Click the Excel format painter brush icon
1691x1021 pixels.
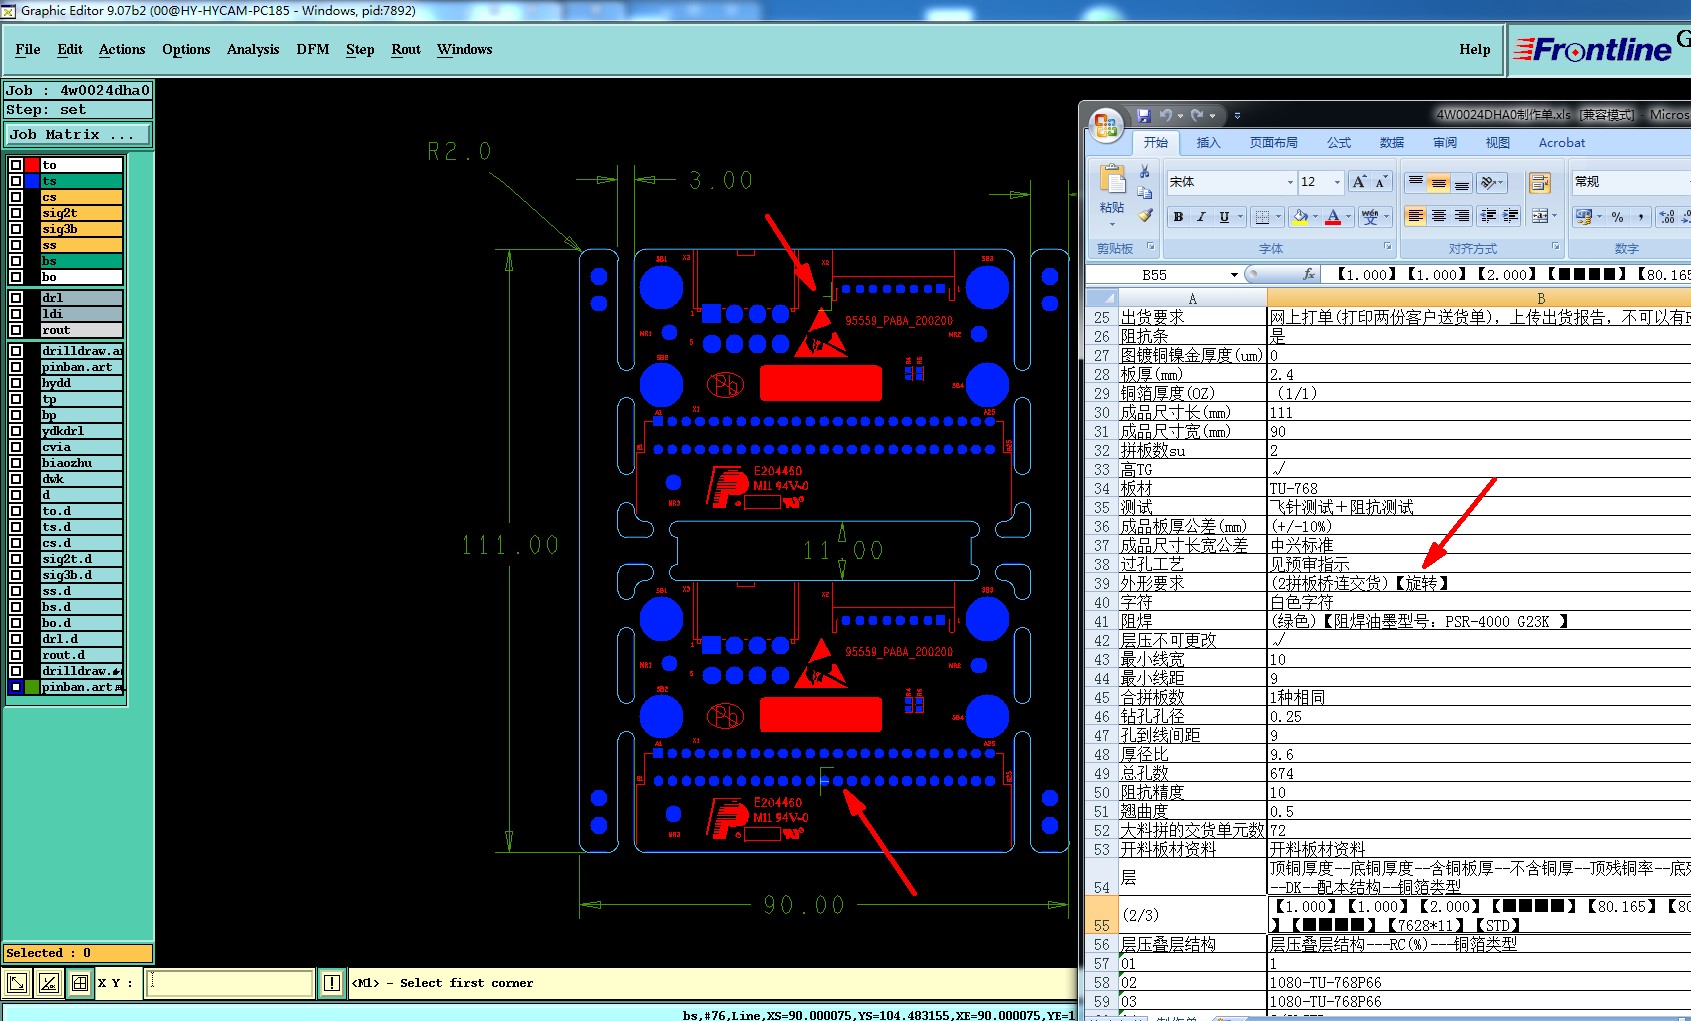click(x=1145, y=215)
